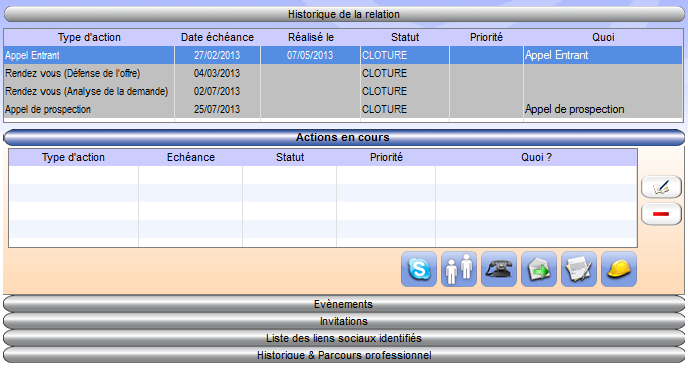Select the Appel de prospection row
The image size is (688, 370).
(x=343, y=109)
